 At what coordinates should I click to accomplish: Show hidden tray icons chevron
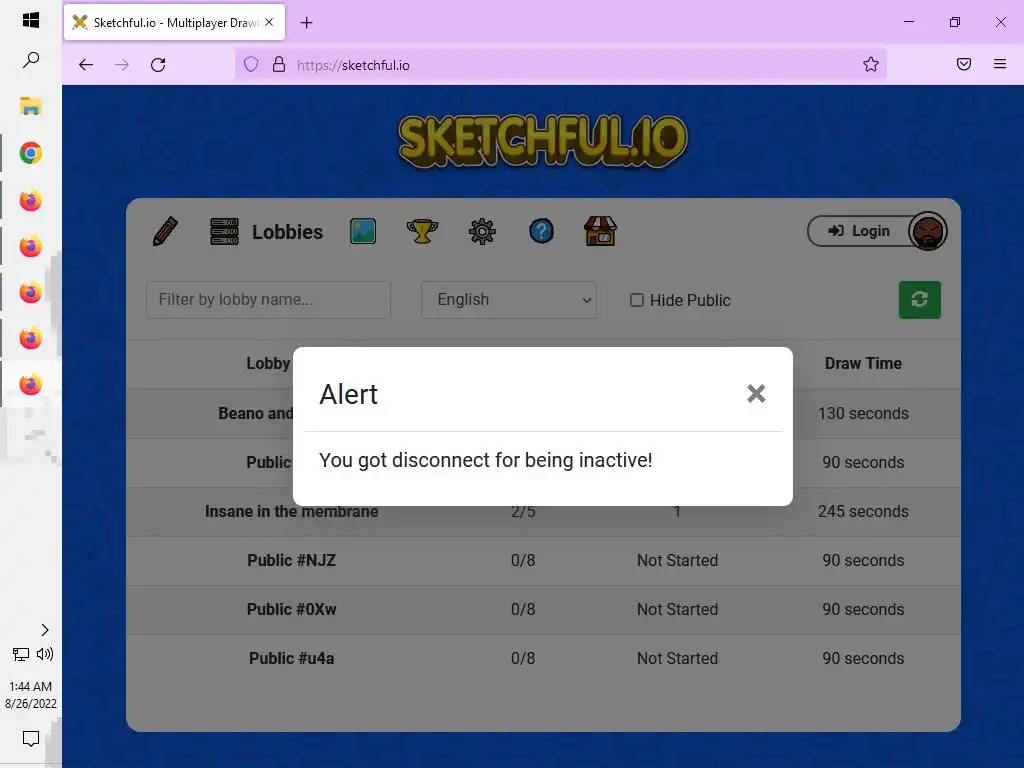(x=44, y=630)
